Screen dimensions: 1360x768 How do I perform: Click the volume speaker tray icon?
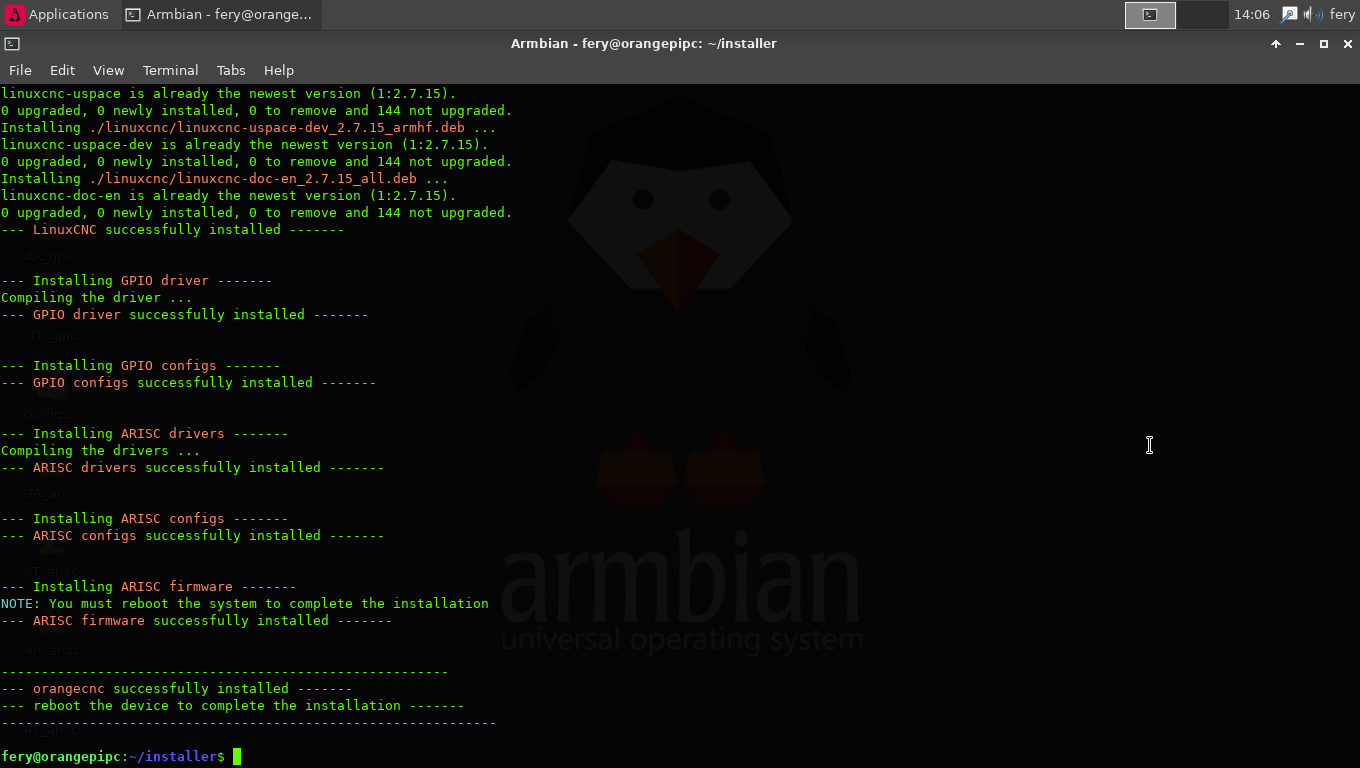click(1312, 14)
